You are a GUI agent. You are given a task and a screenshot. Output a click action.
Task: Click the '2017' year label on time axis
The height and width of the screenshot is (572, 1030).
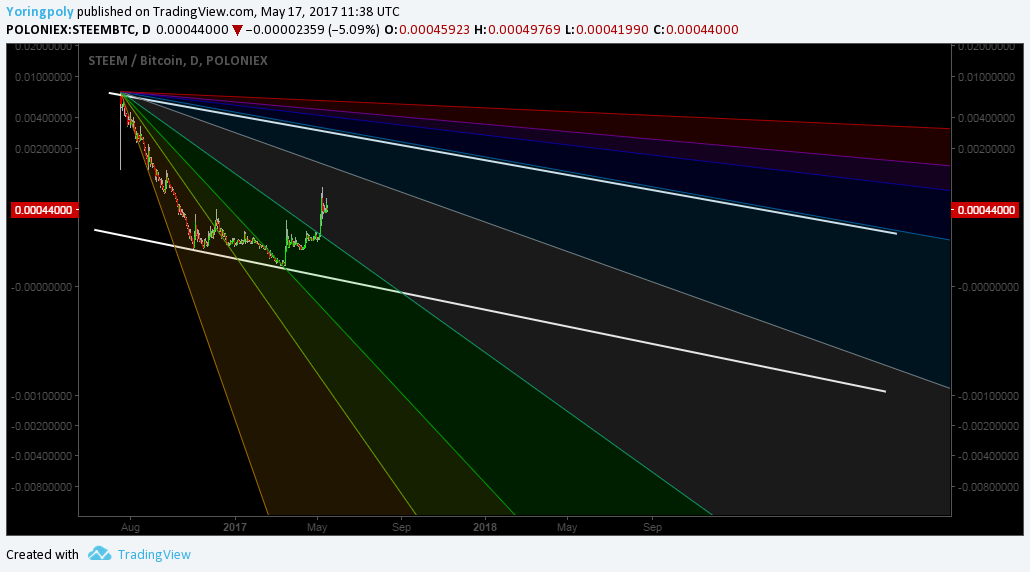click(235, 527)
